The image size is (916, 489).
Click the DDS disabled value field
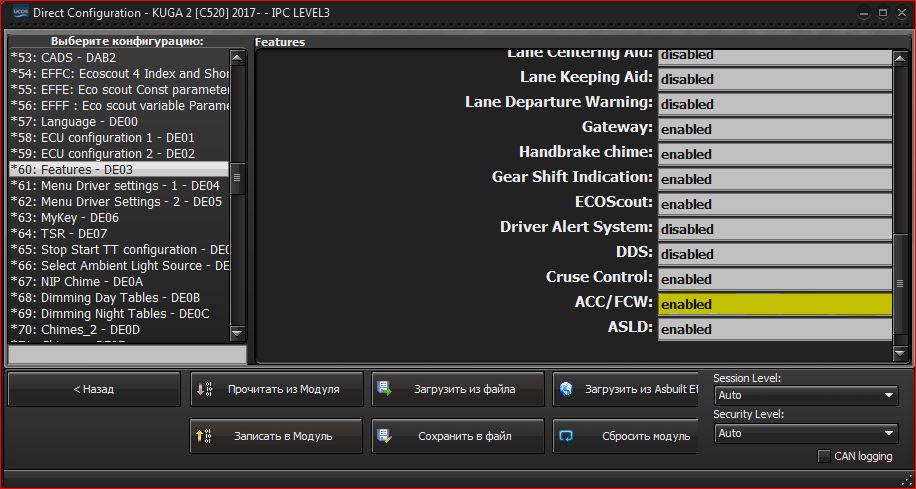pyautogui.click(x=774, y=254)
